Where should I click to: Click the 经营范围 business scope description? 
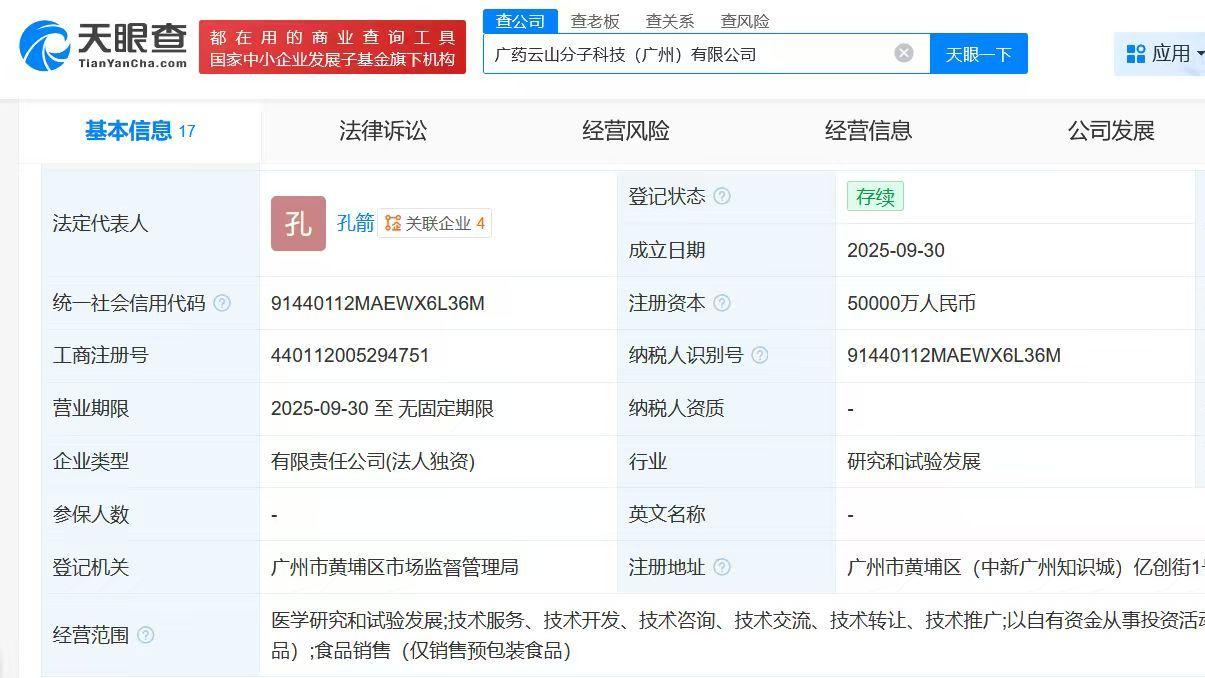737,635
